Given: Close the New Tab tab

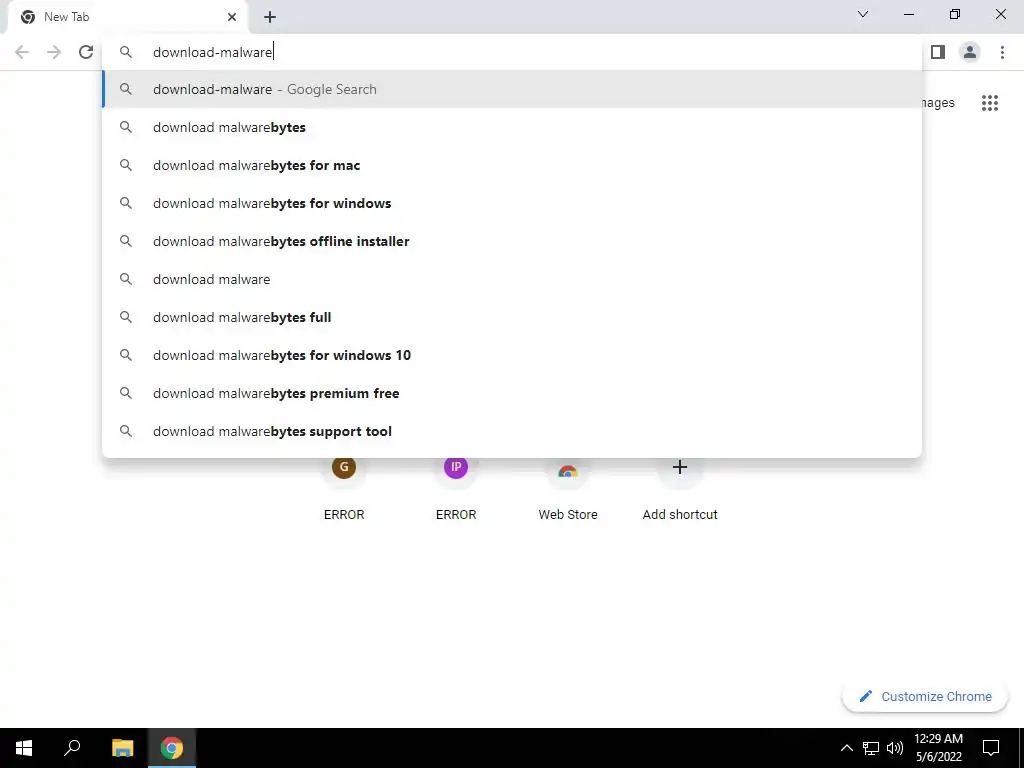Looking at the screenshot, I should tap(232, 18).
